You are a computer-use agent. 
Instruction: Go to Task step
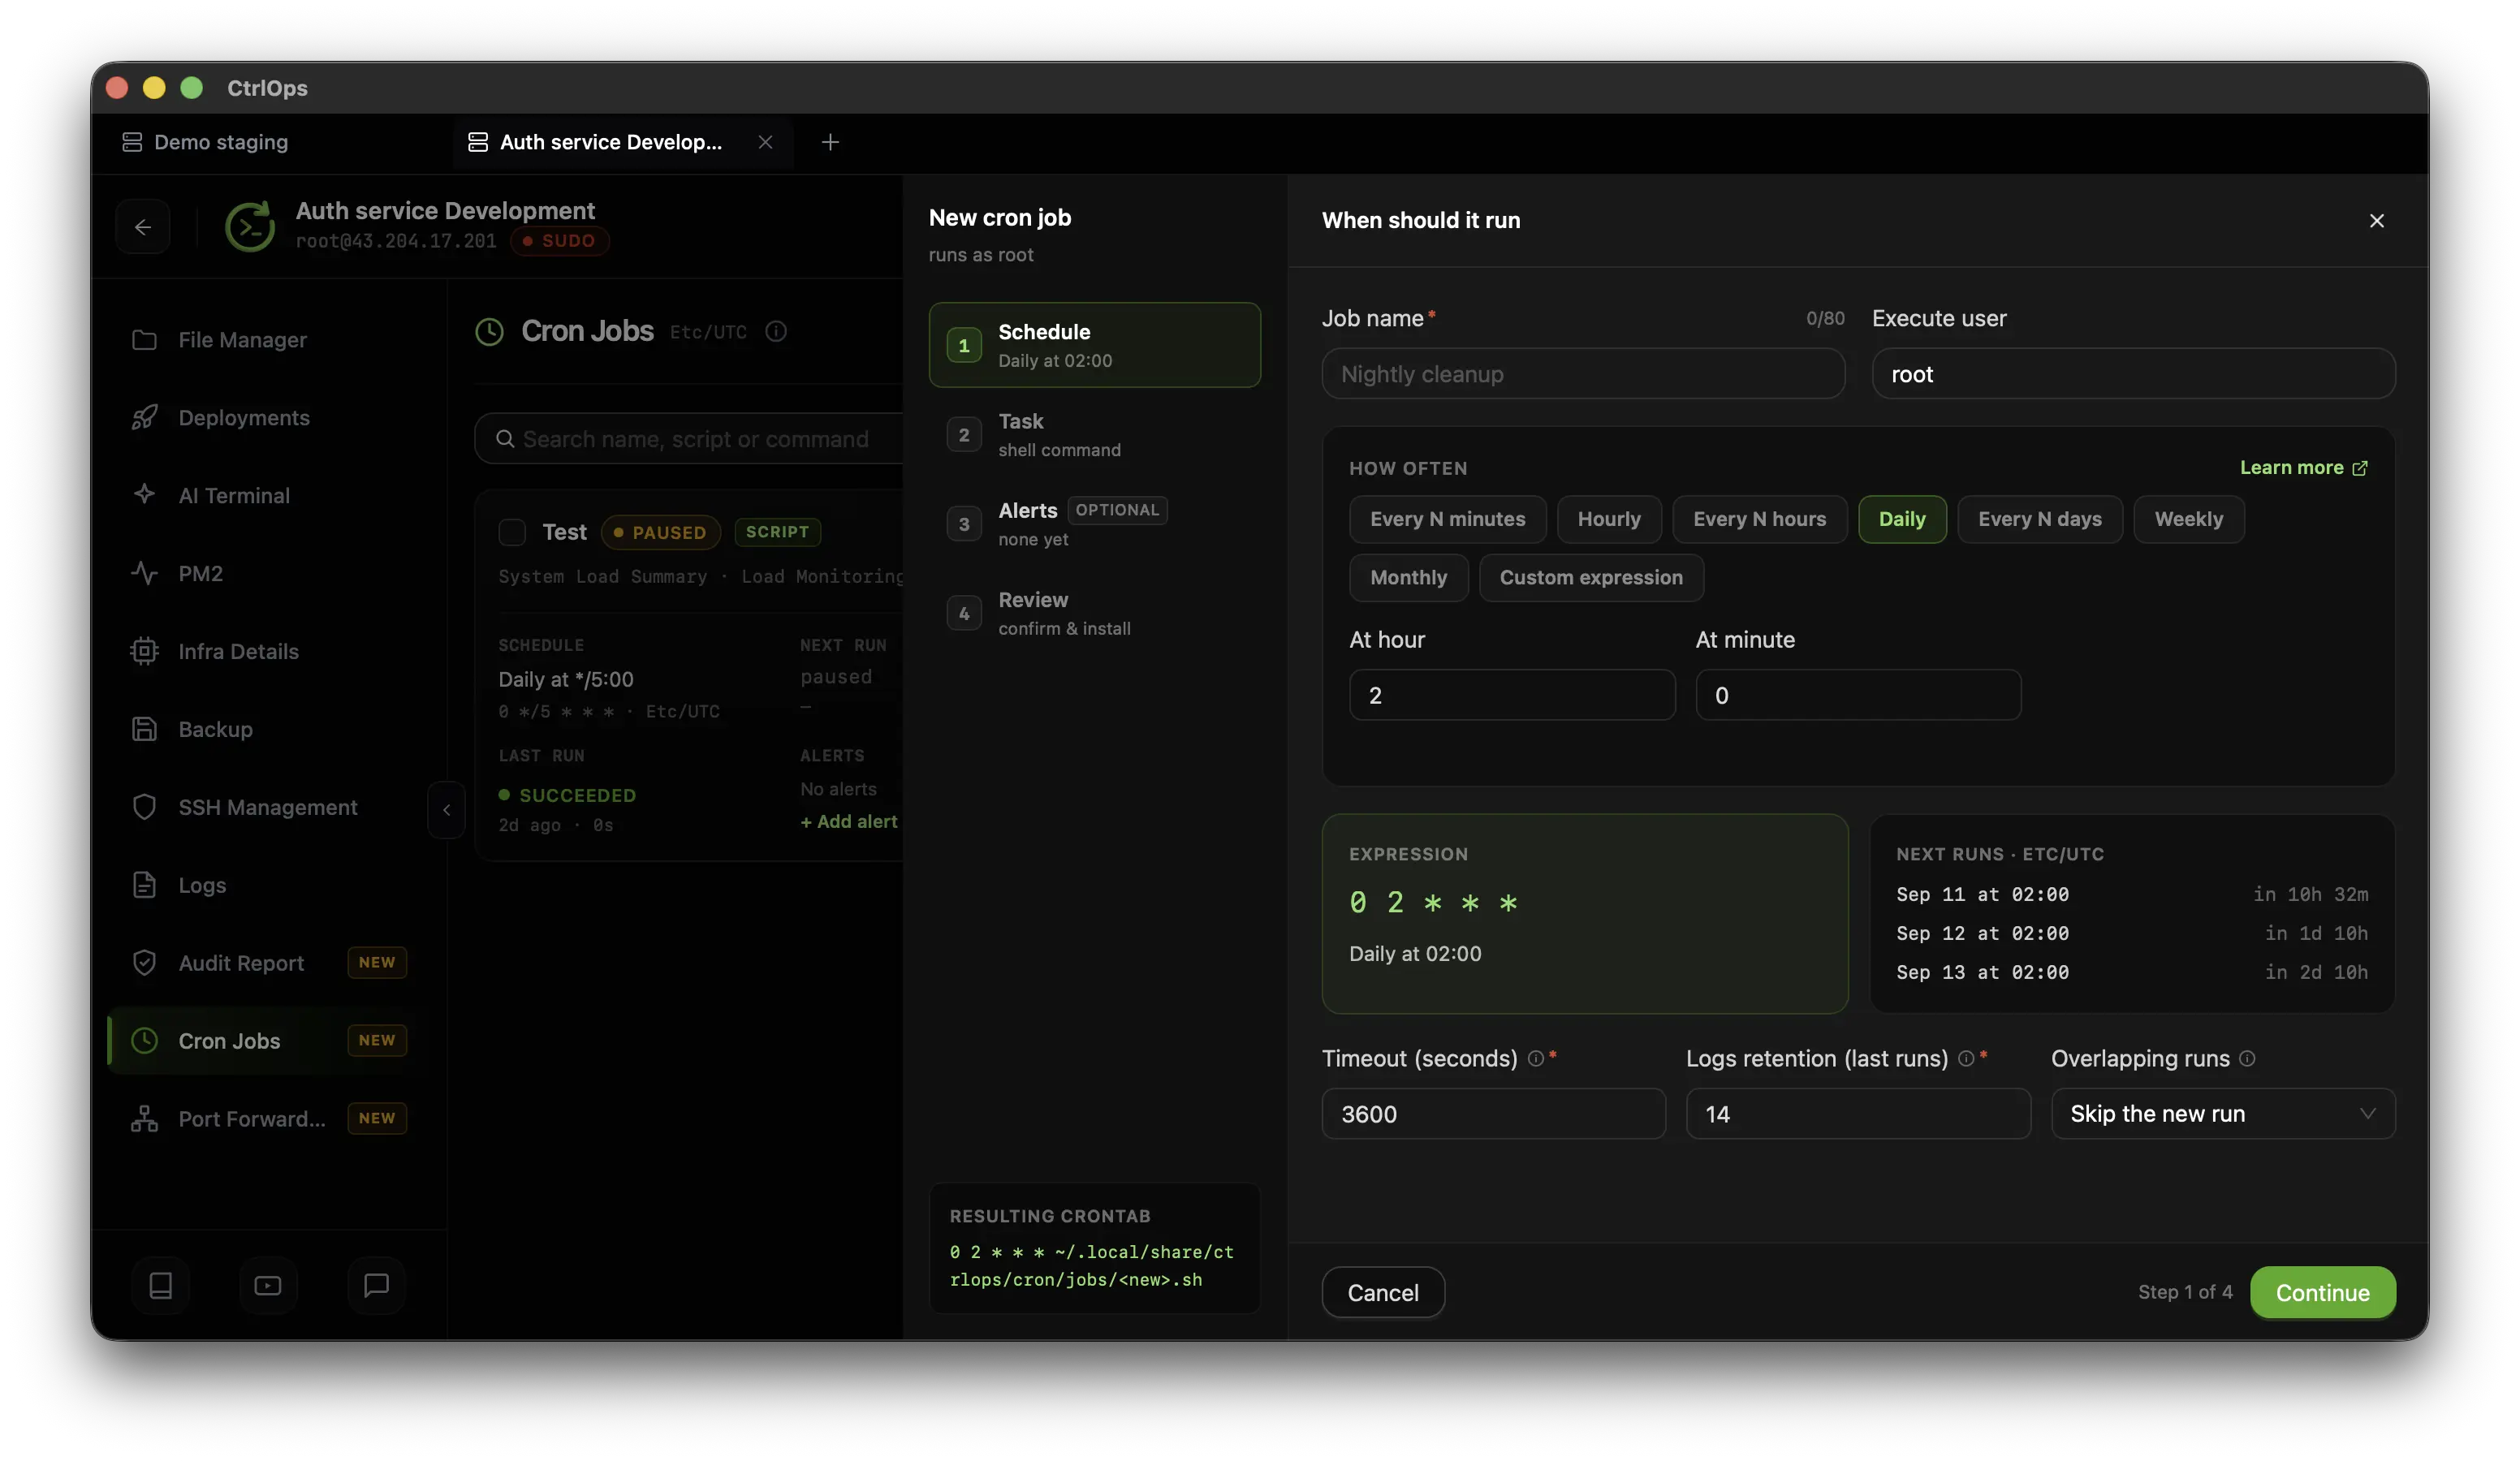(x=1095, y=434)
